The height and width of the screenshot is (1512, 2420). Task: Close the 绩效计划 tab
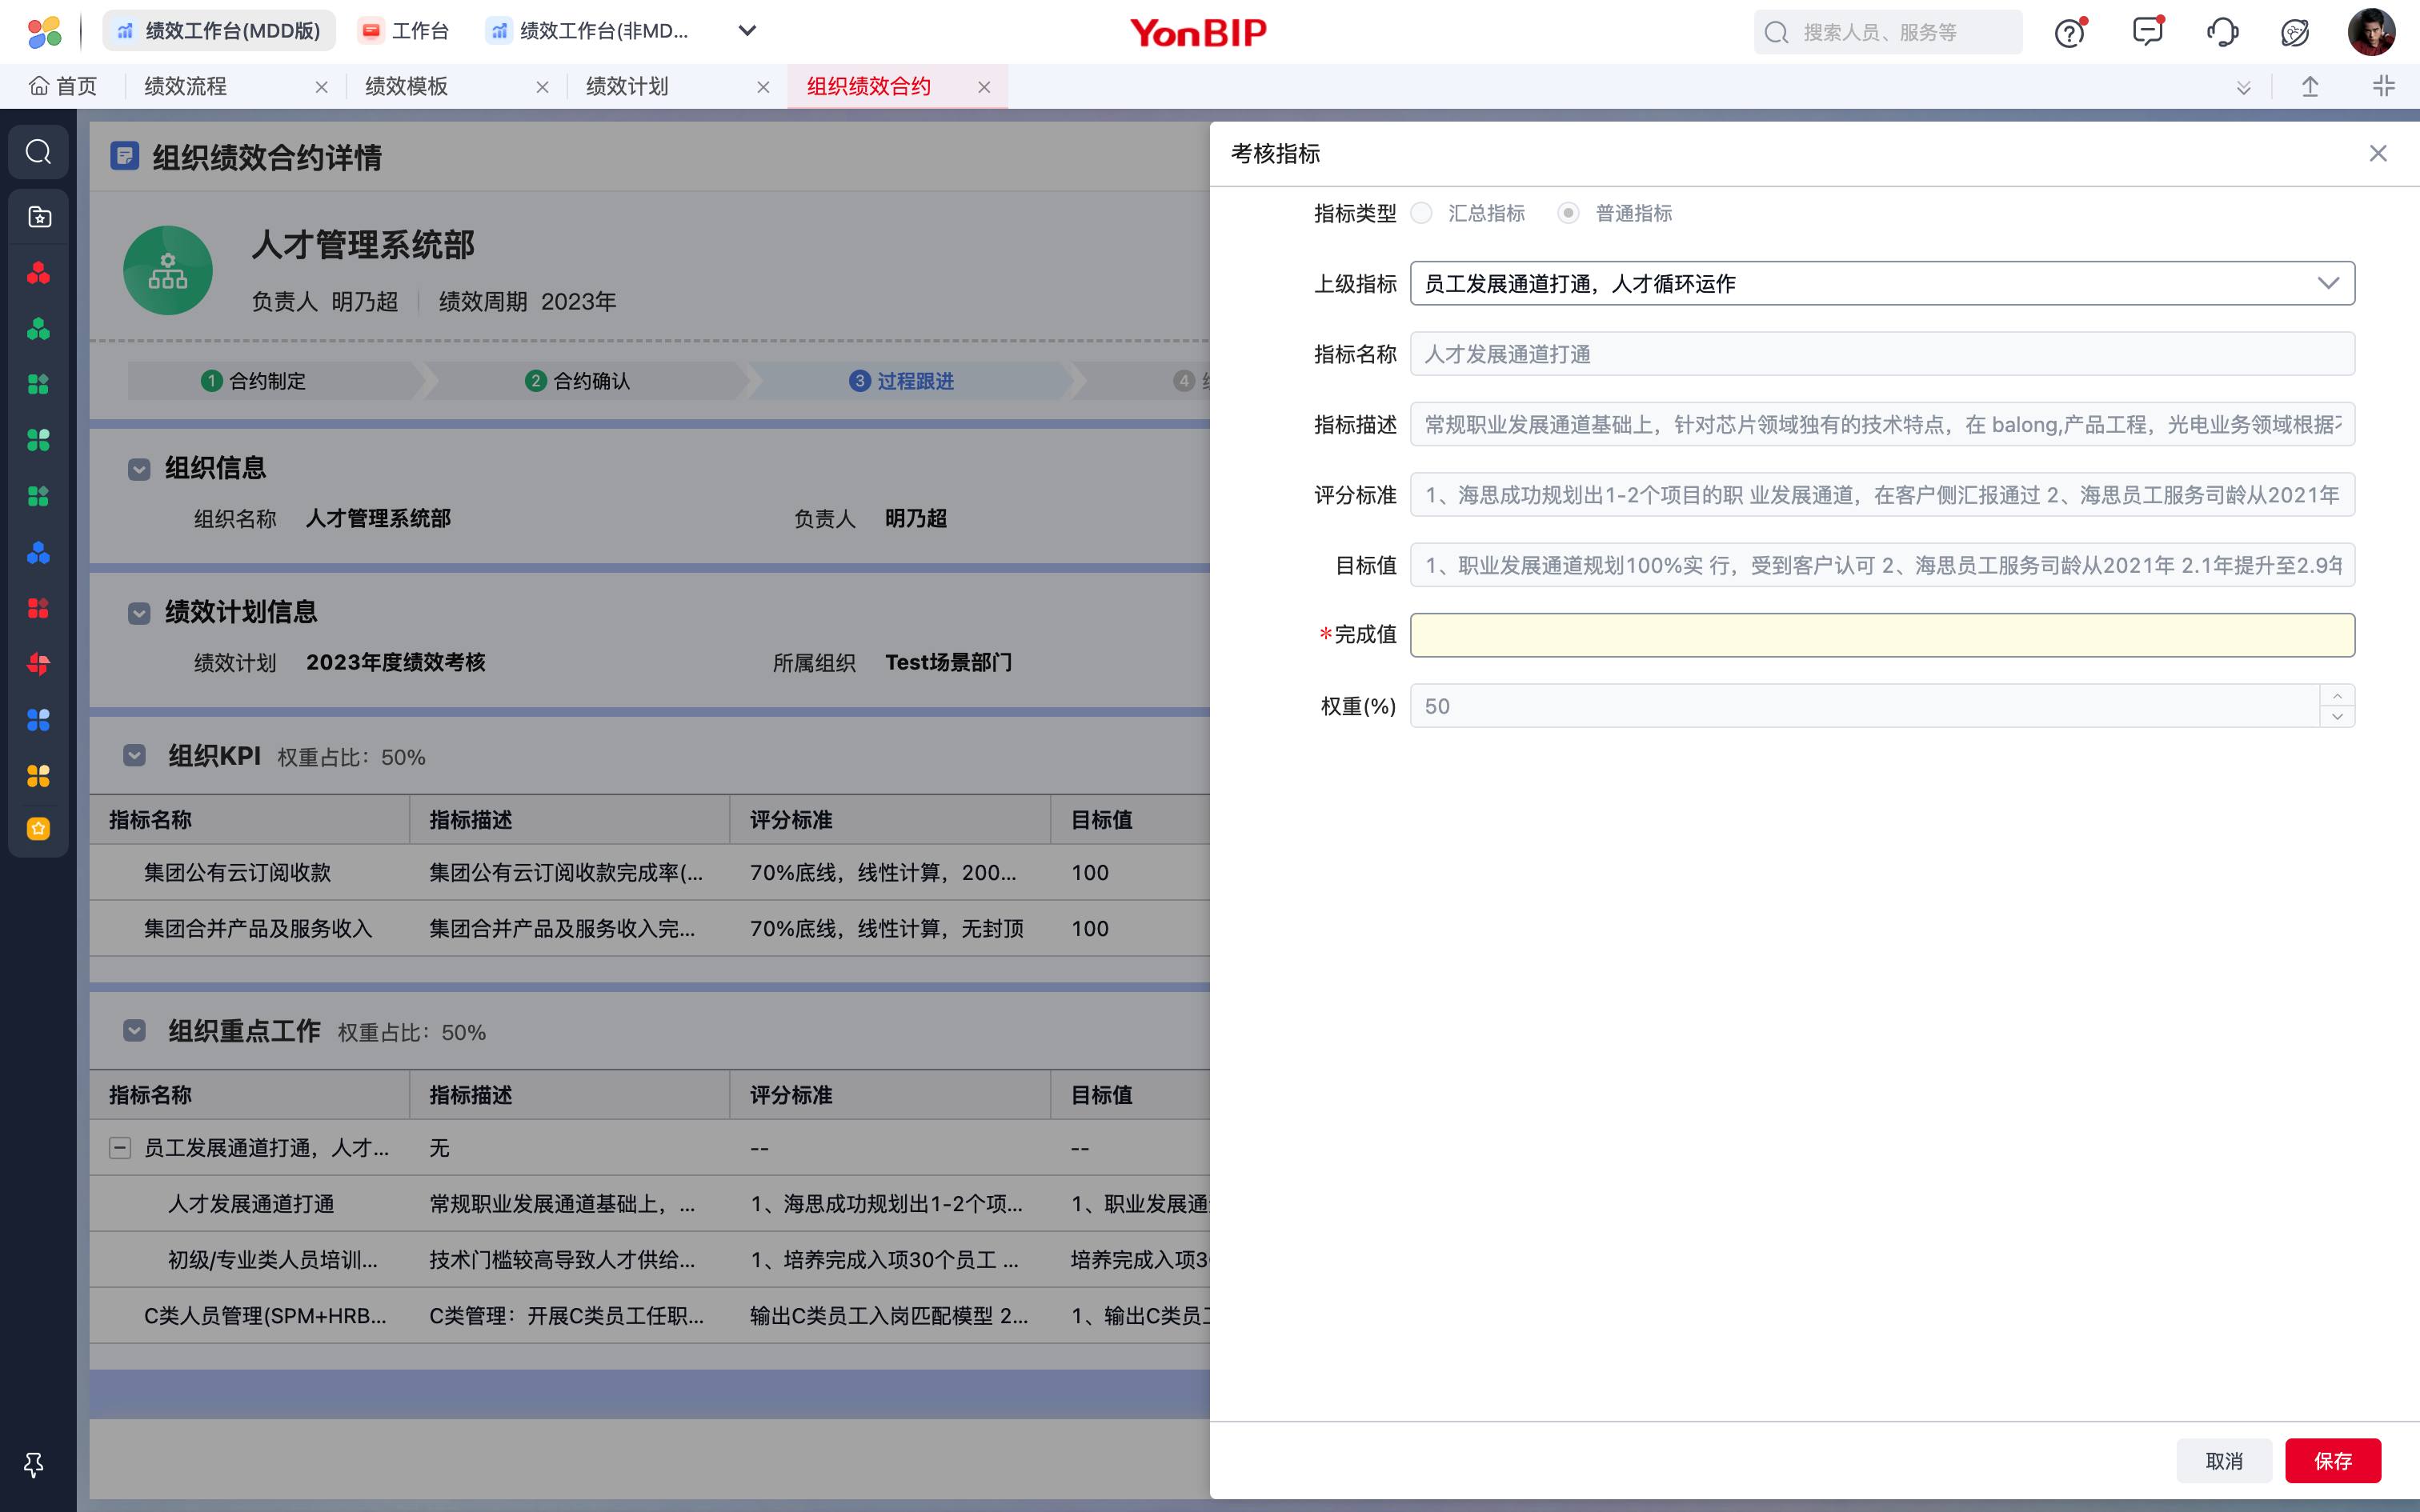coord(763,87)
